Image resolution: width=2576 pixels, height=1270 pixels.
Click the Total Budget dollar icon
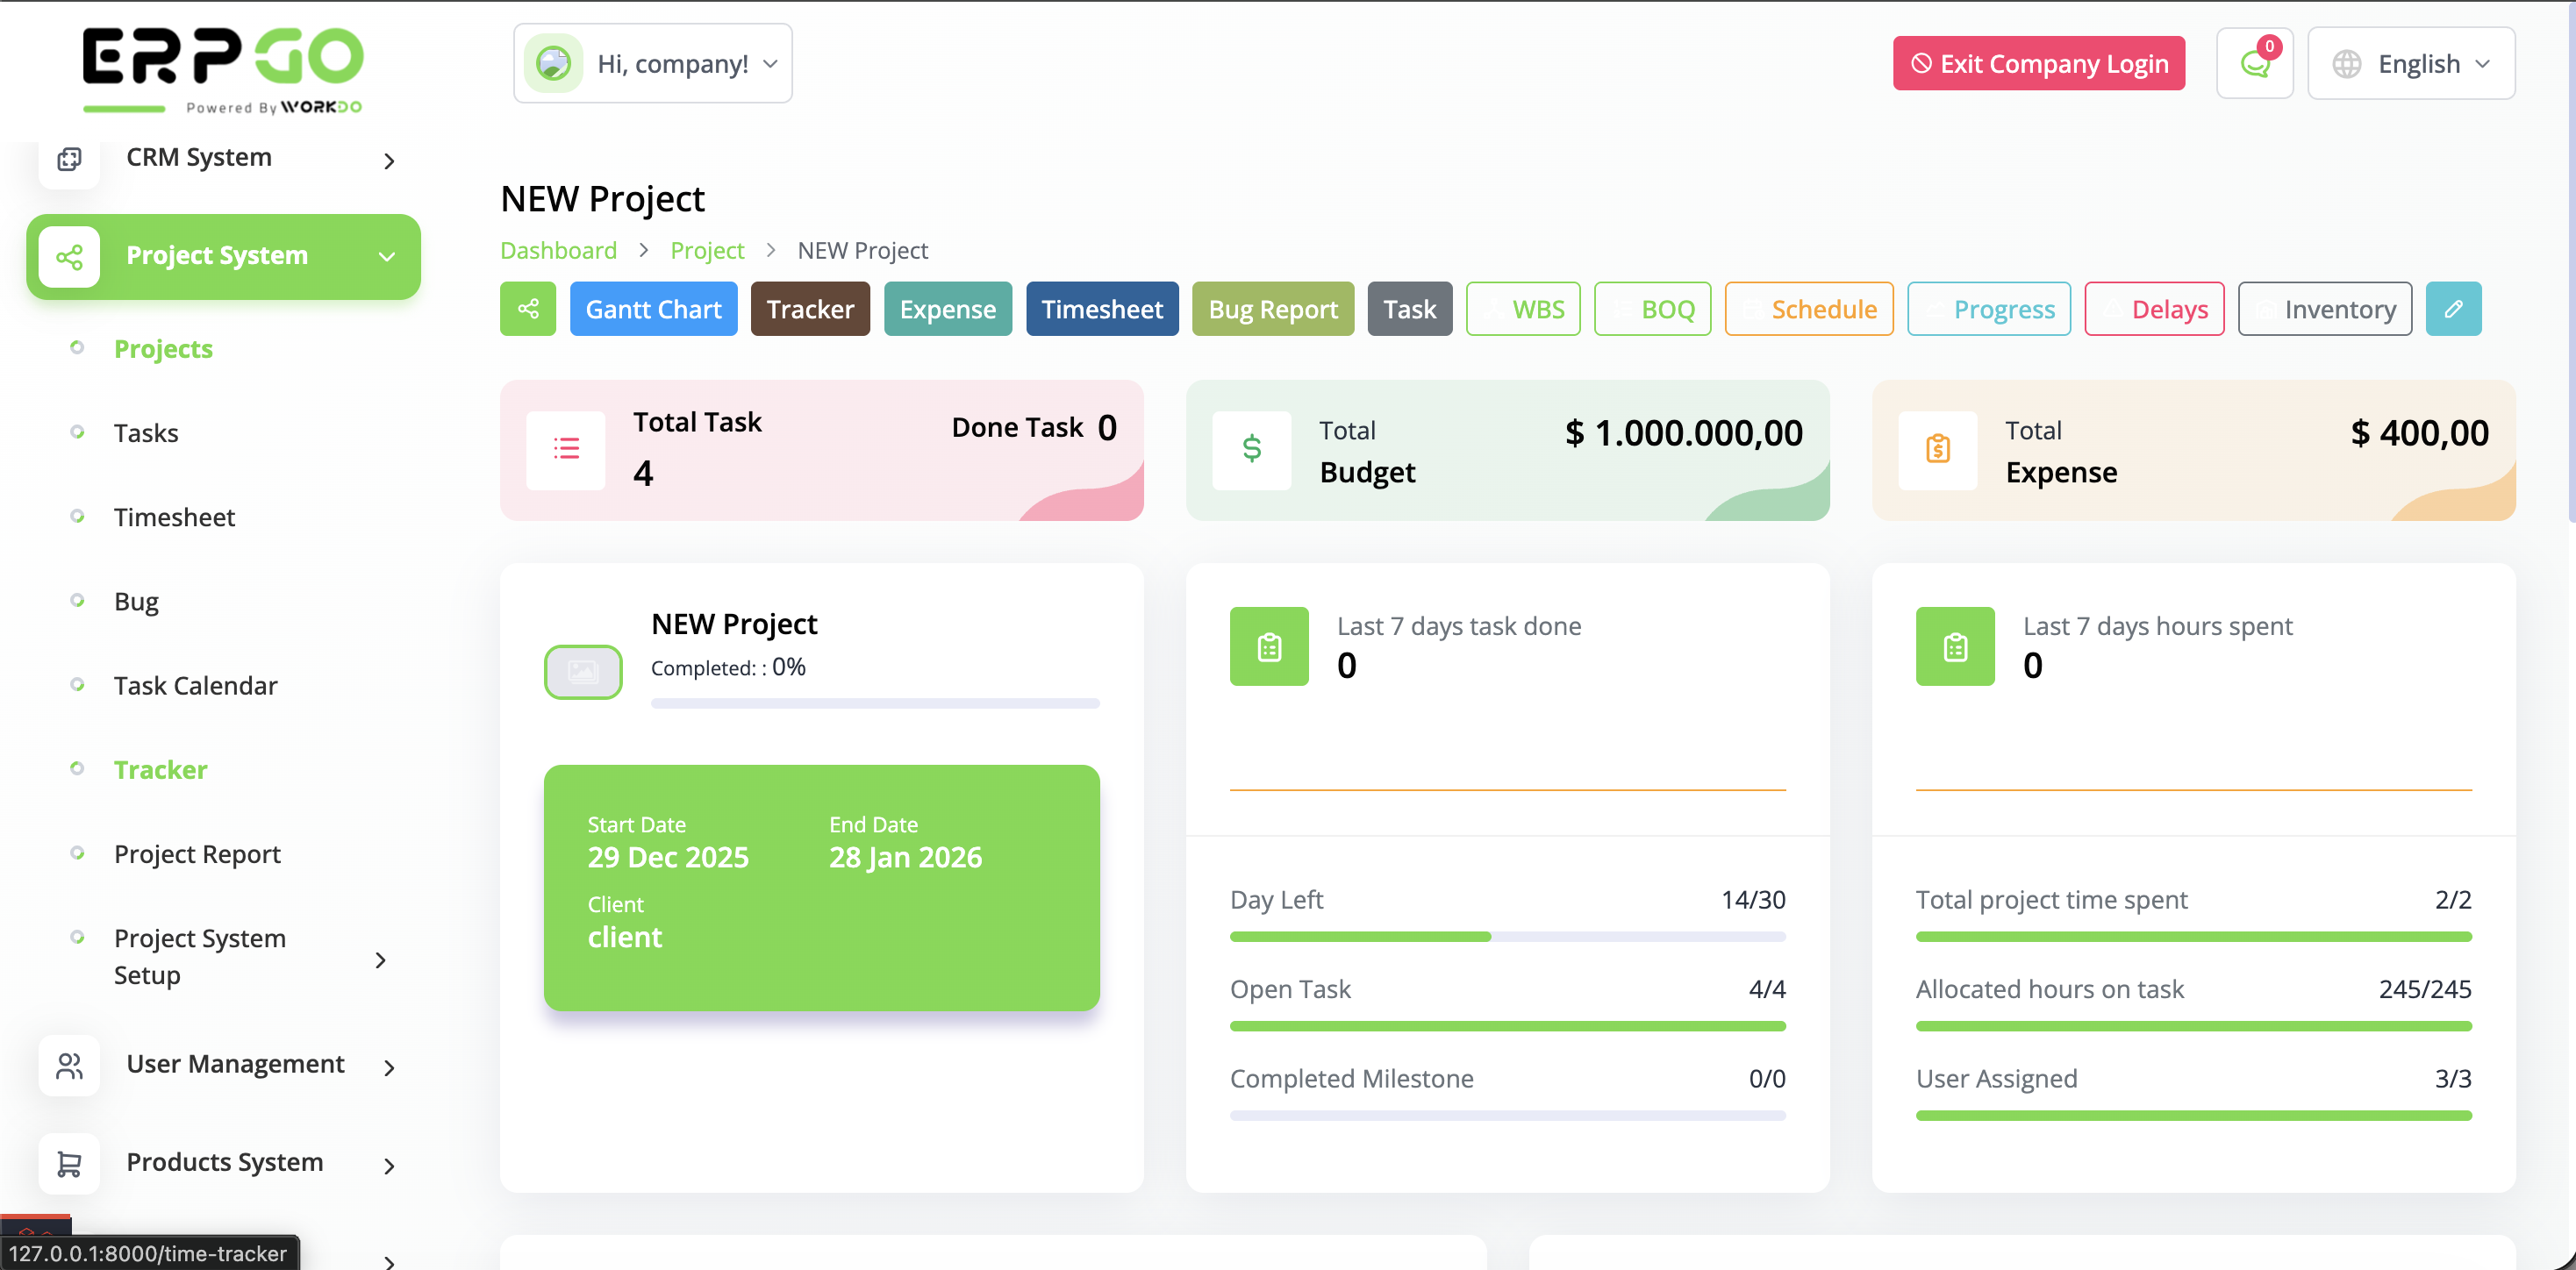click(1252, 450)
